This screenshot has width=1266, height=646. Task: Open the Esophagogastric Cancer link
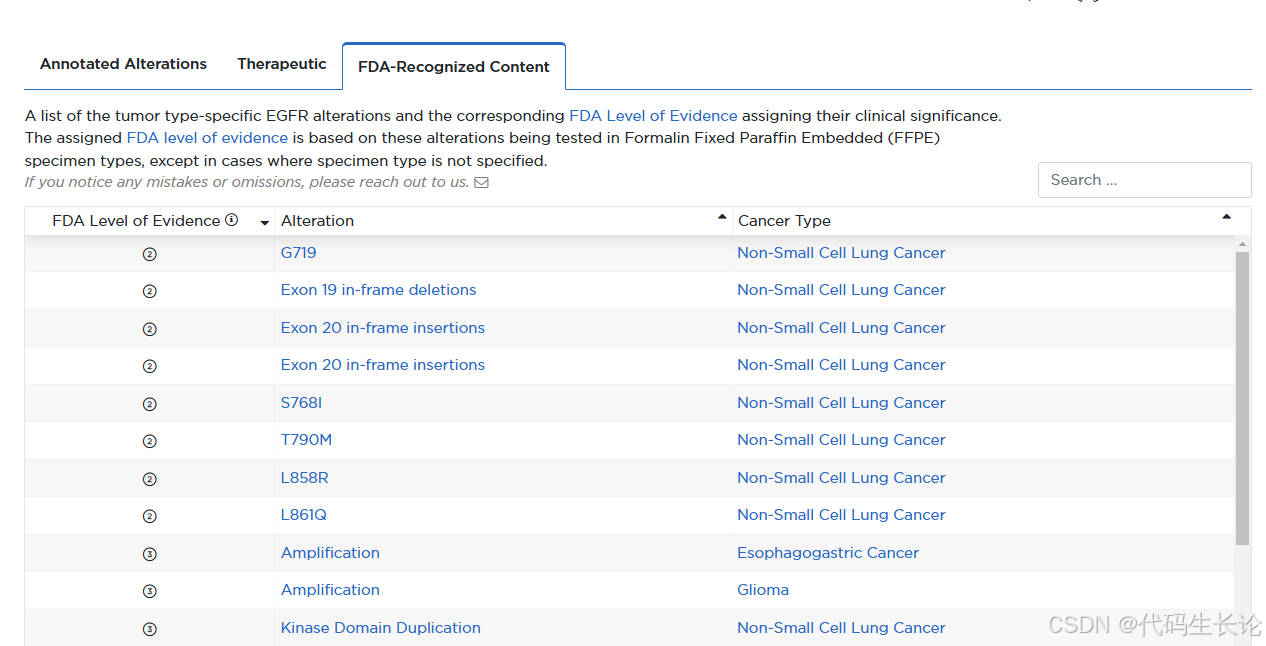point(828,553)
